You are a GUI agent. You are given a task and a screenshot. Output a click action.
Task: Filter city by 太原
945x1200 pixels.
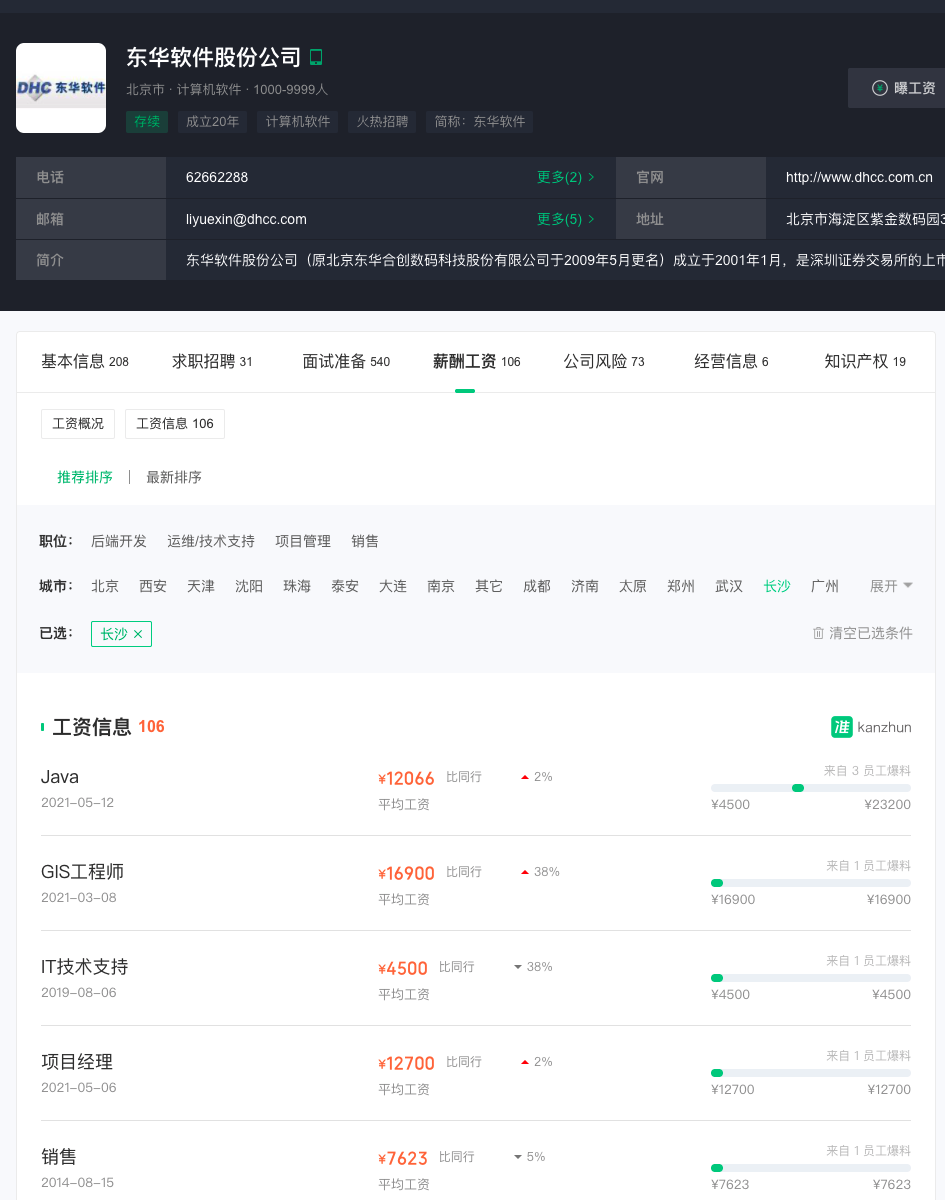tap(633, 586)
